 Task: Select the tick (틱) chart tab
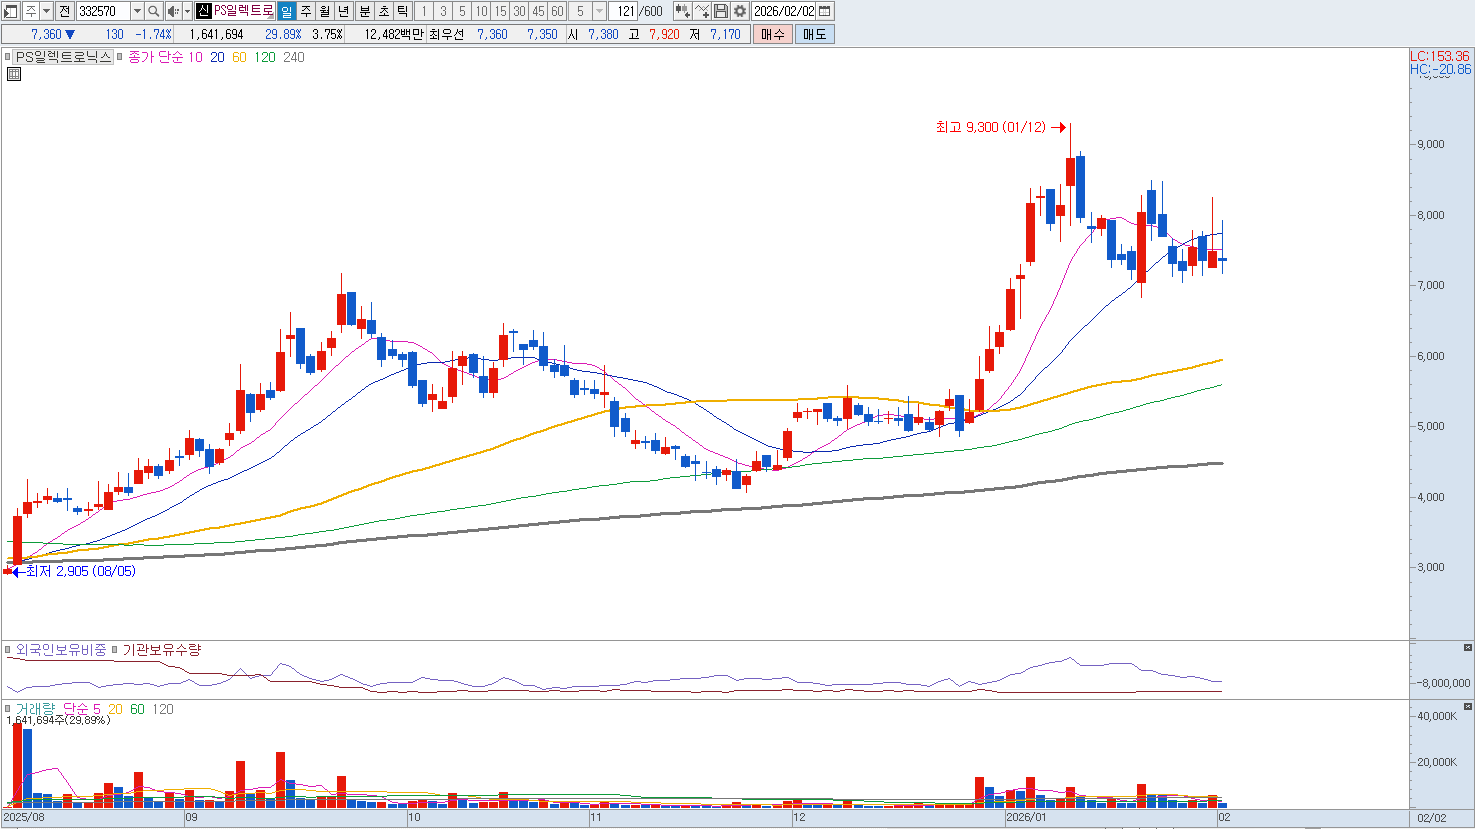click(402, 11)
